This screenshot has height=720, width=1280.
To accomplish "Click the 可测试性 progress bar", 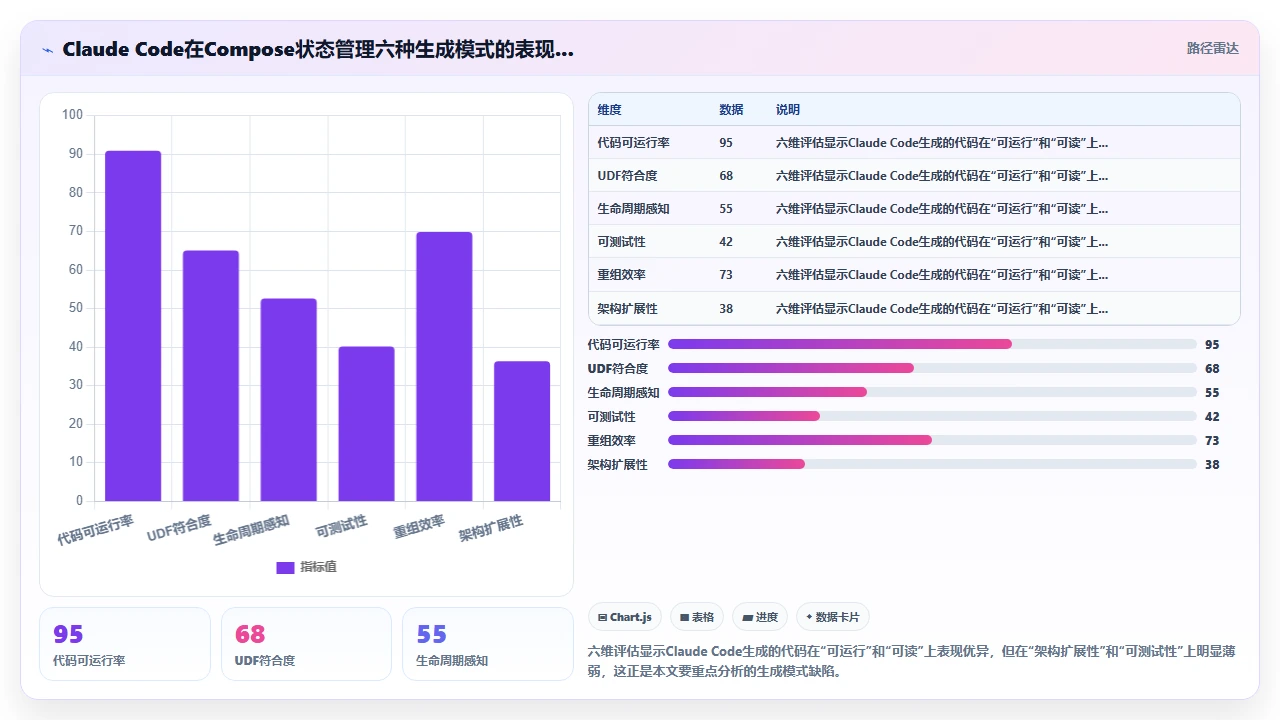I will tap(932, 416).
